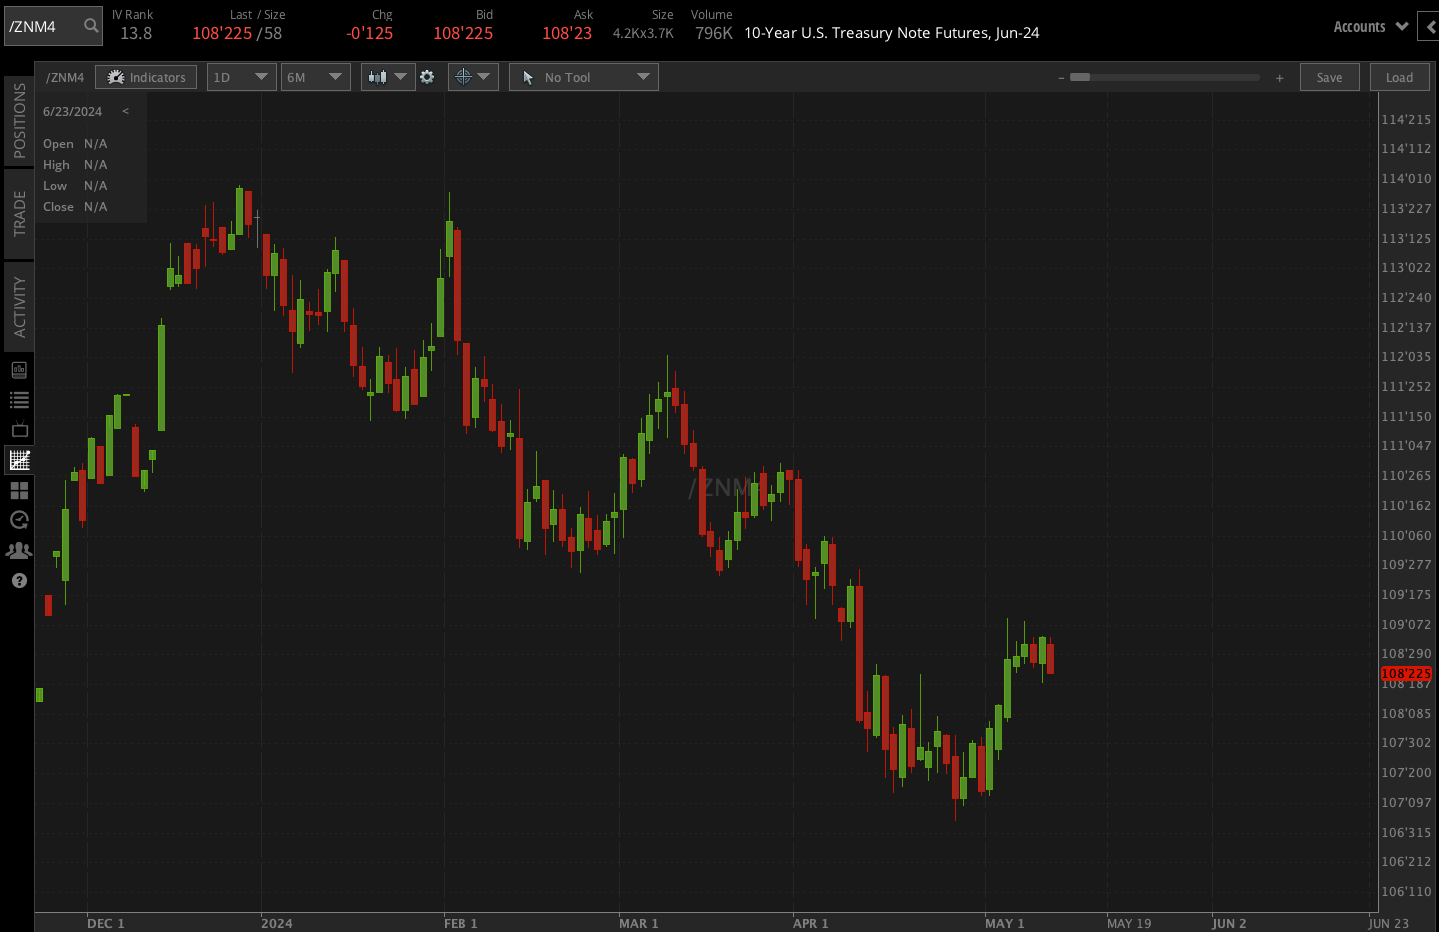This screenshot has height=932, width=1439.
Task: Open the No Tool drawing dropdown
Action: click(x=583, y=76)
